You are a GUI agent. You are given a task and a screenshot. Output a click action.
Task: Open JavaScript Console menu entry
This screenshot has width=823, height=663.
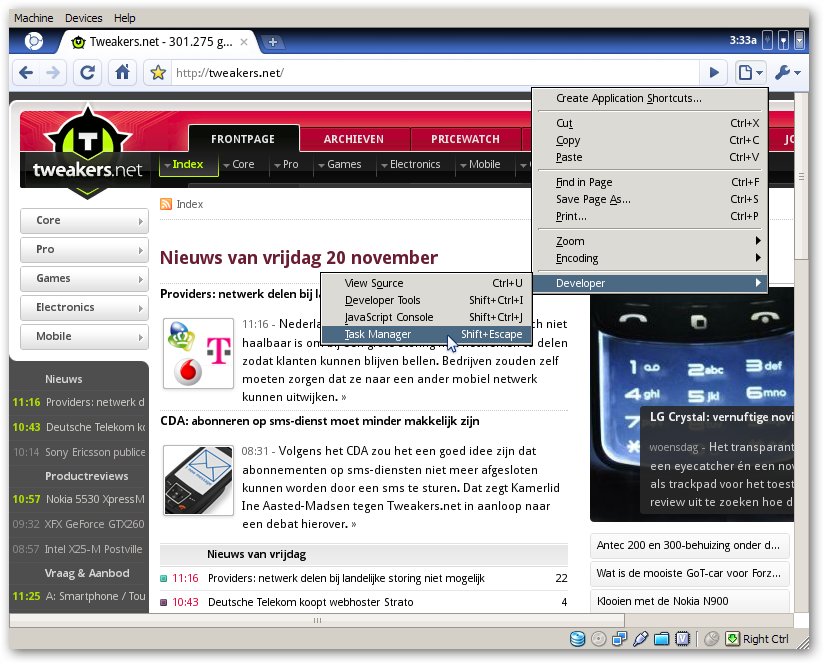[x=427, y=317]
